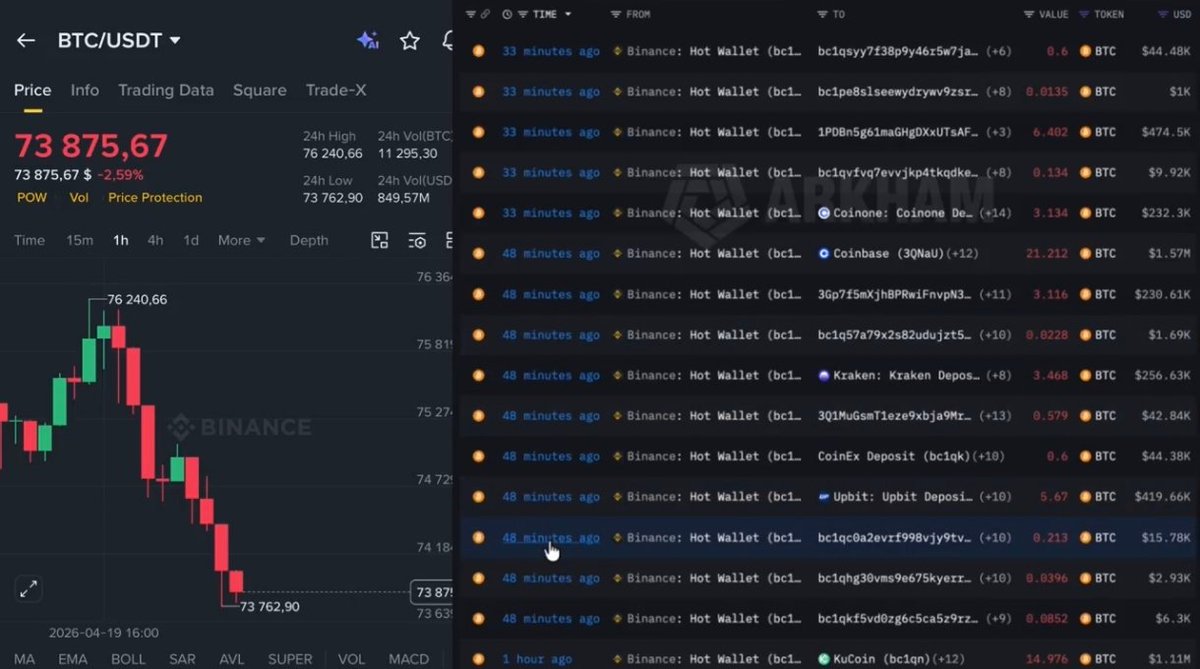
Task: Click the Coinbase logo icon in TO column
Action: (x=824, y=254)
